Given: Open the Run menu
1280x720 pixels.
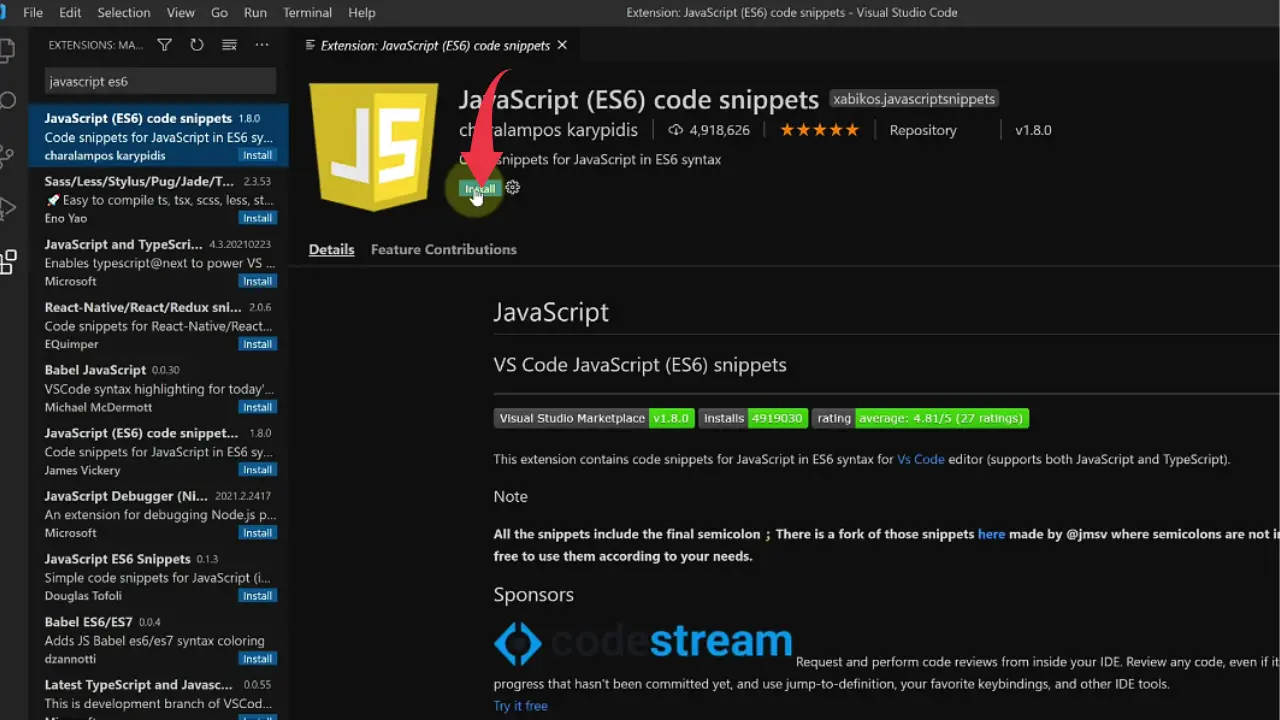Looking at the screenshot, I should [255, 13].
